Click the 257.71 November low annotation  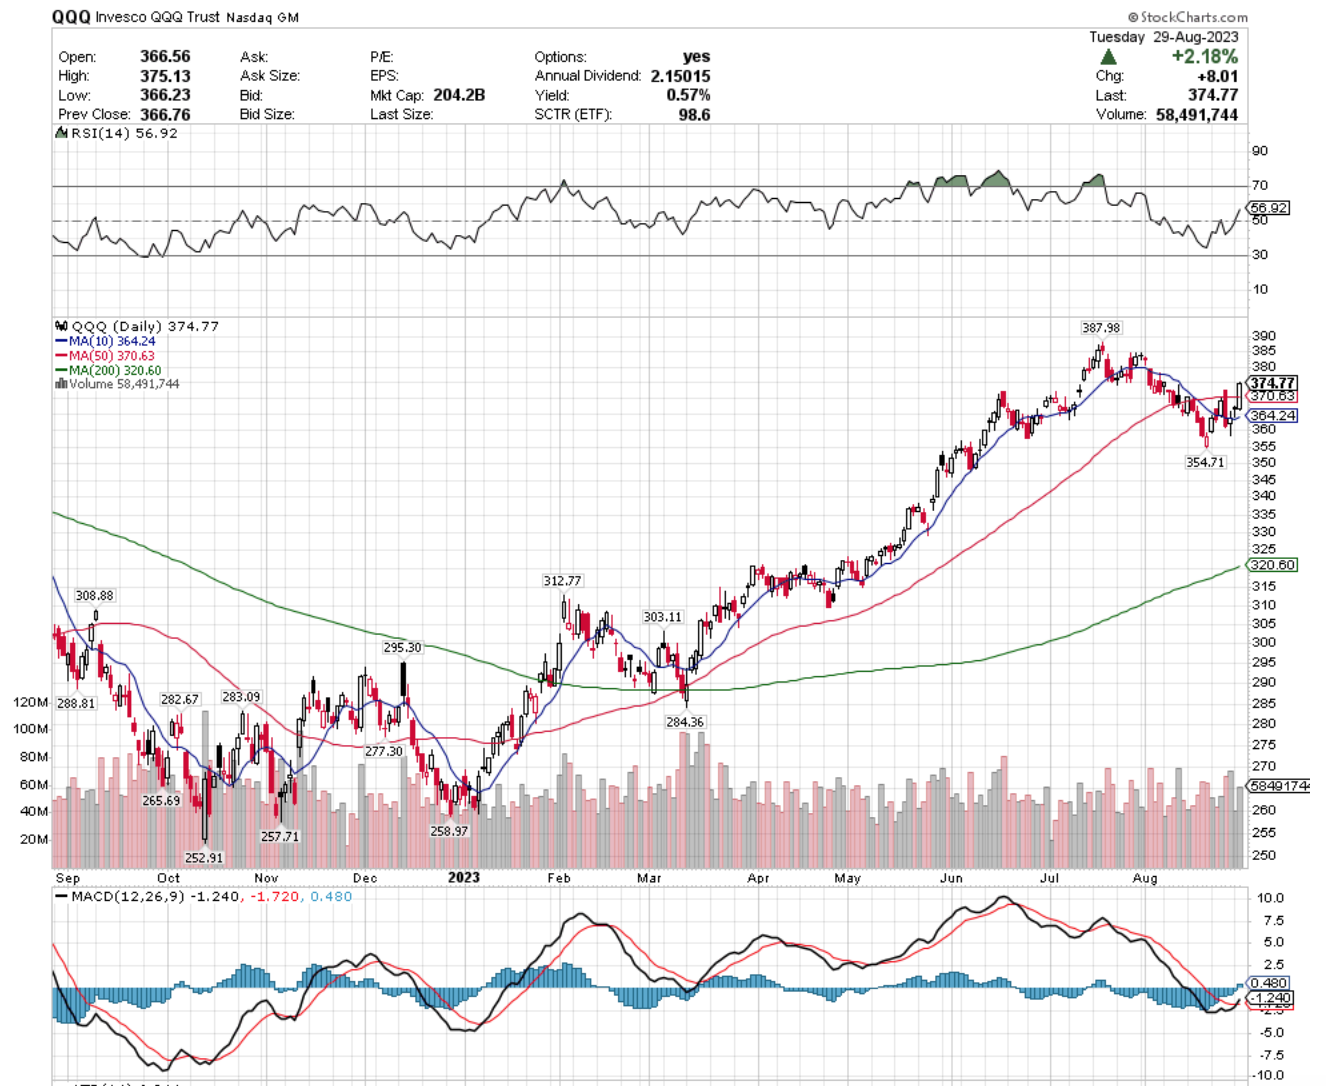(x=280, y=836)
